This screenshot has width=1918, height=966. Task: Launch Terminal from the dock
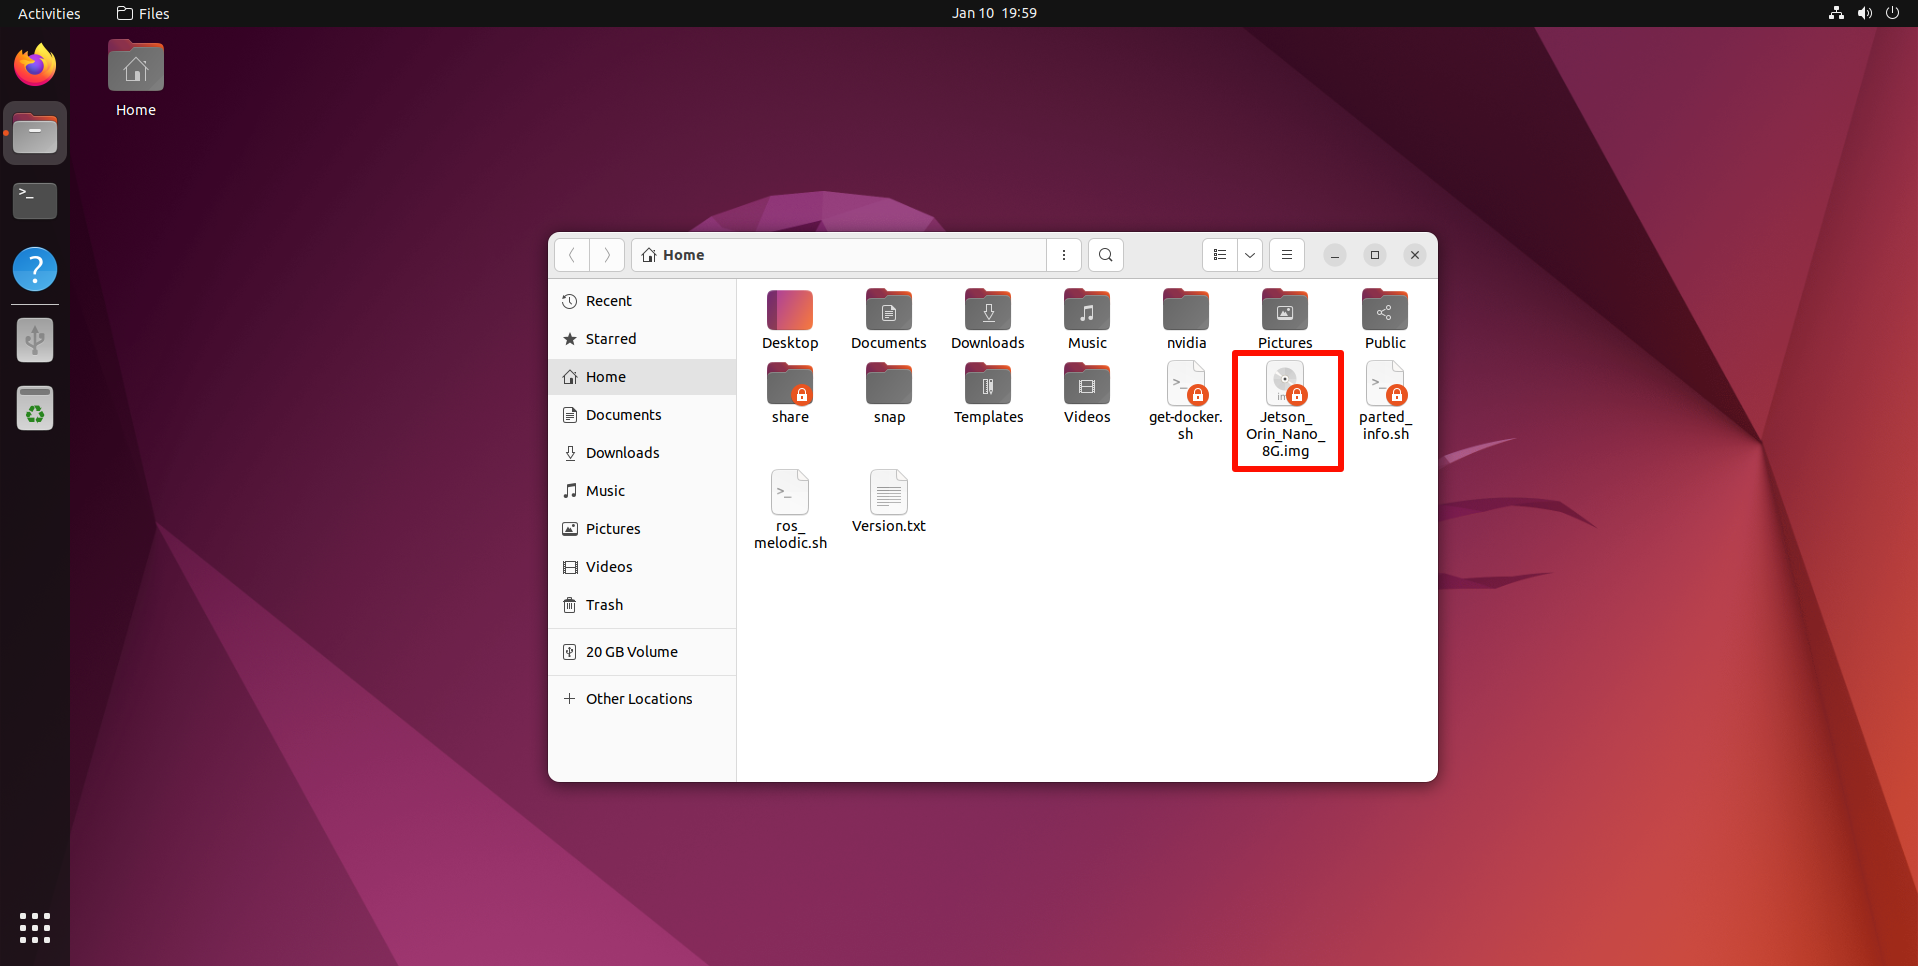35,201
